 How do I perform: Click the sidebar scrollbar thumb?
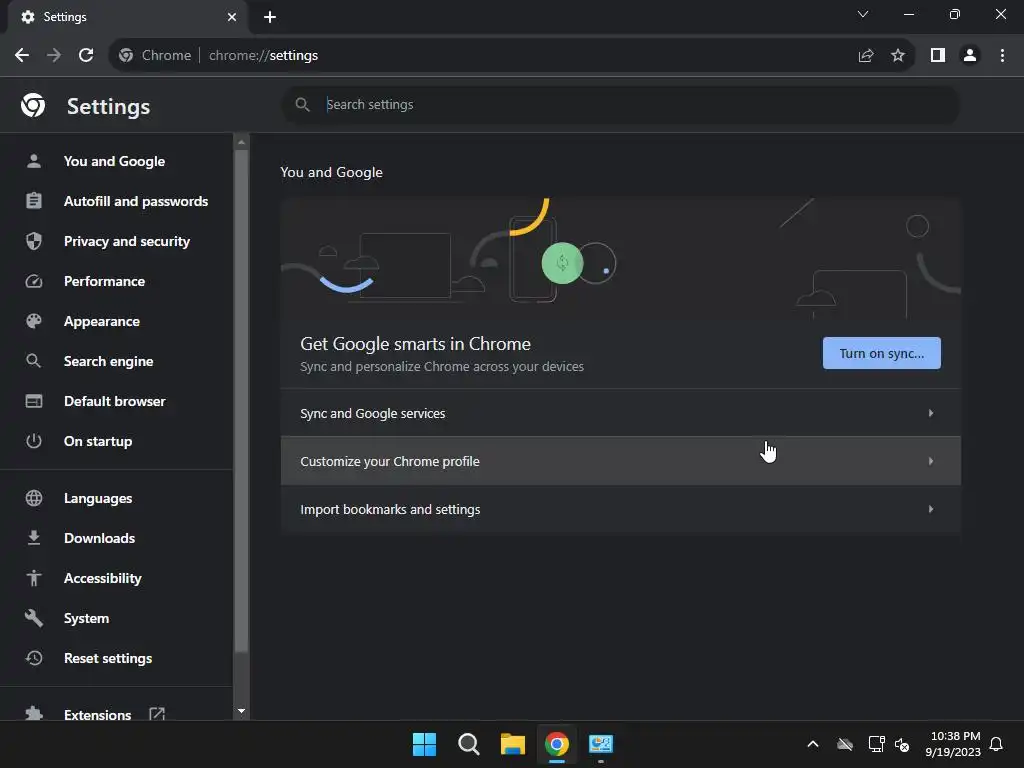coord(241,401)
